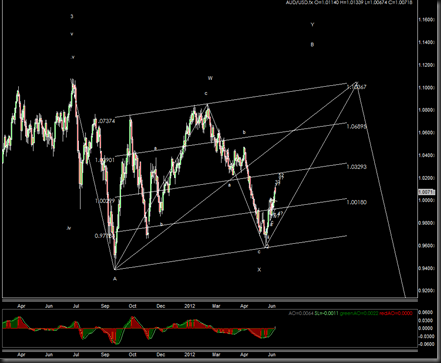Click the wave label W above the peak
Image resolution: width=441 pixels, height=363 pixels.
click(x=210, y=78)
